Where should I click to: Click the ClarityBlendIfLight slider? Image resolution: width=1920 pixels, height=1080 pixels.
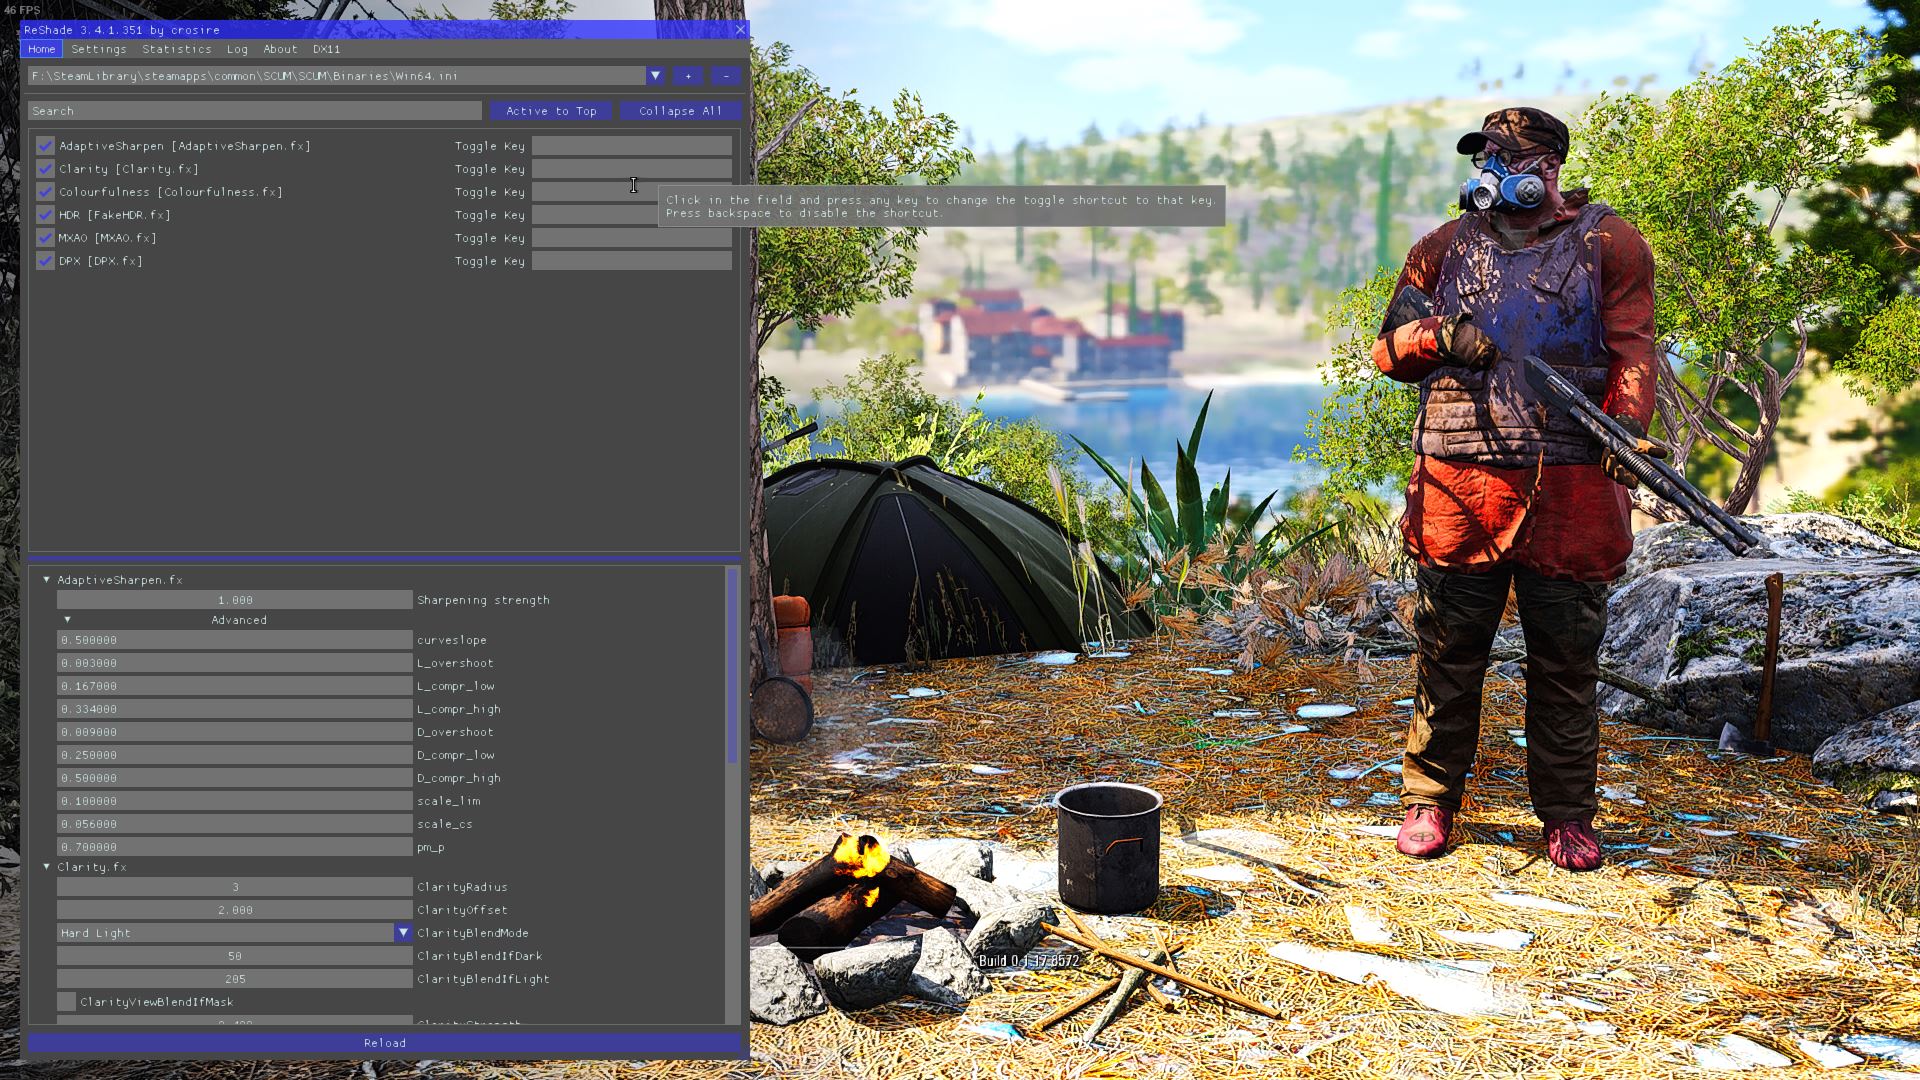[x=234, y=979]
